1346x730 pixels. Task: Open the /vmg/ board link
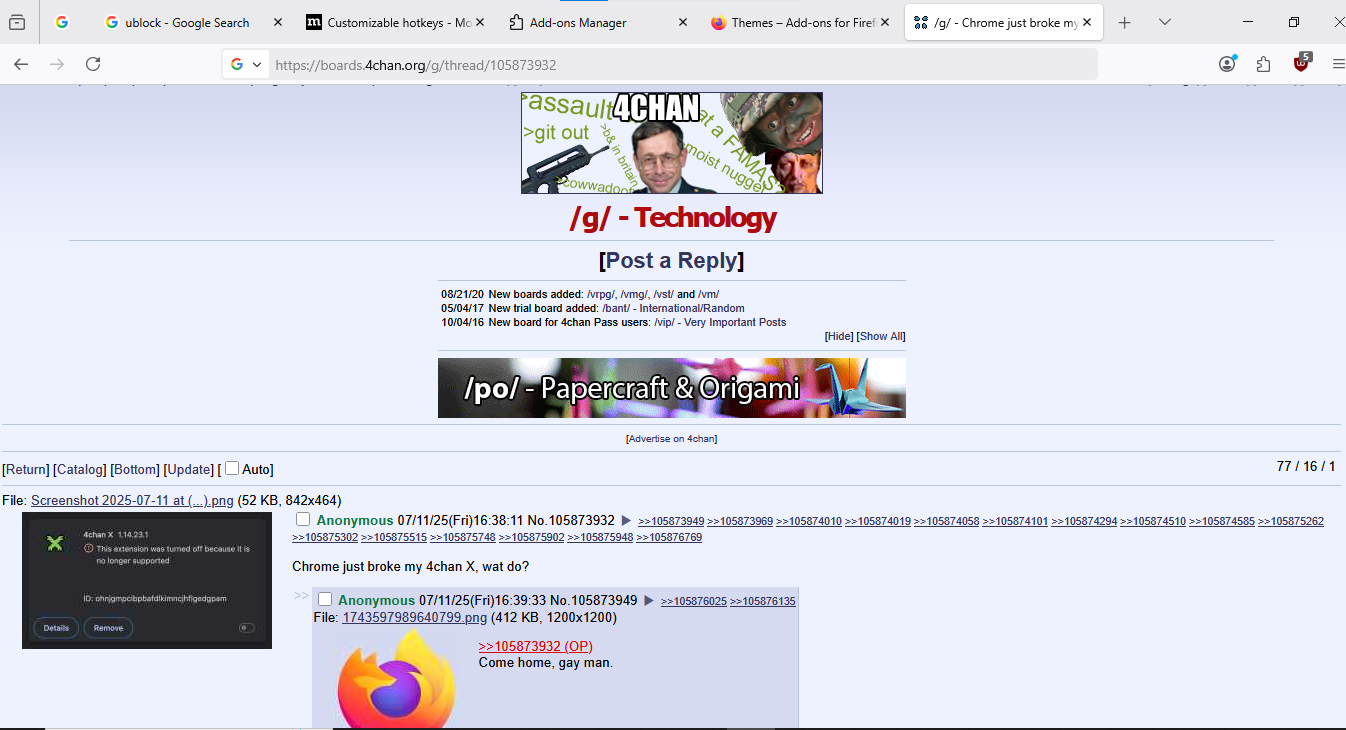click(x=633, y=294)
